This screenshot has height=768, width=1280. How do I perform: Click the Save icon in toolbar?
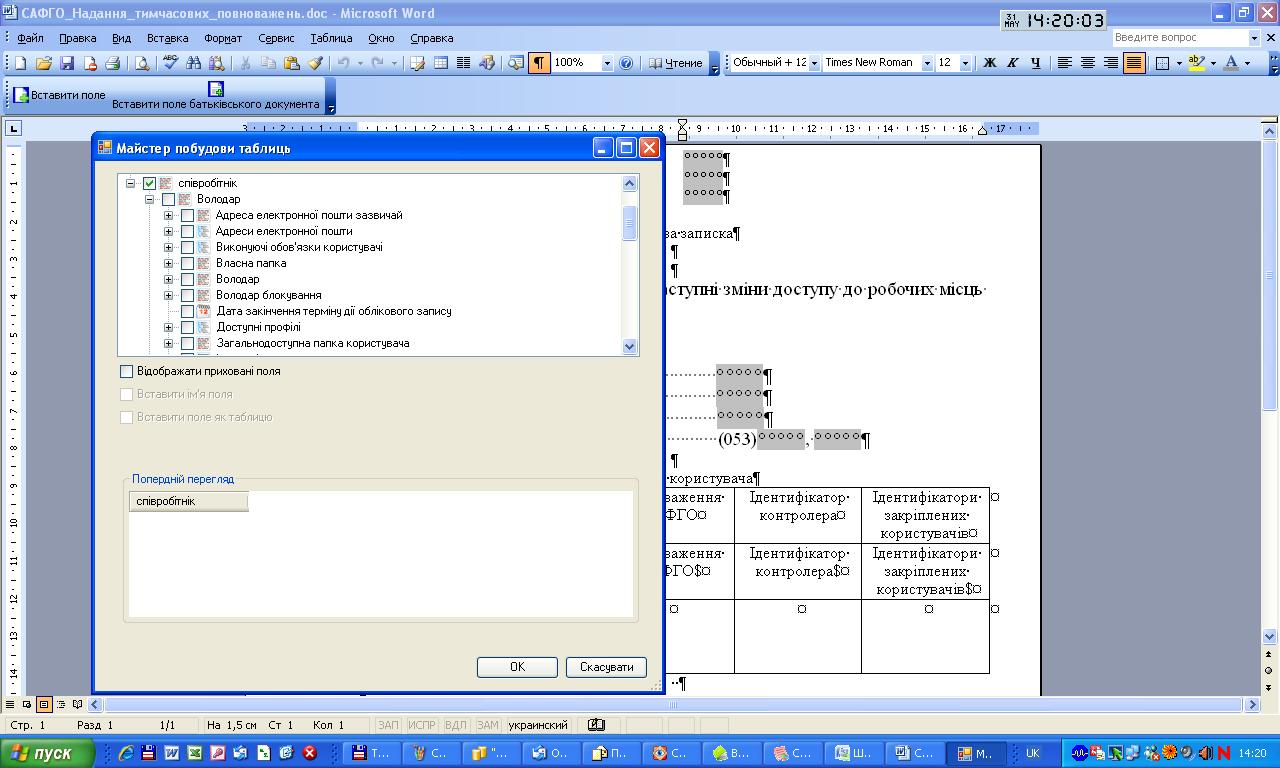point(67,63)
